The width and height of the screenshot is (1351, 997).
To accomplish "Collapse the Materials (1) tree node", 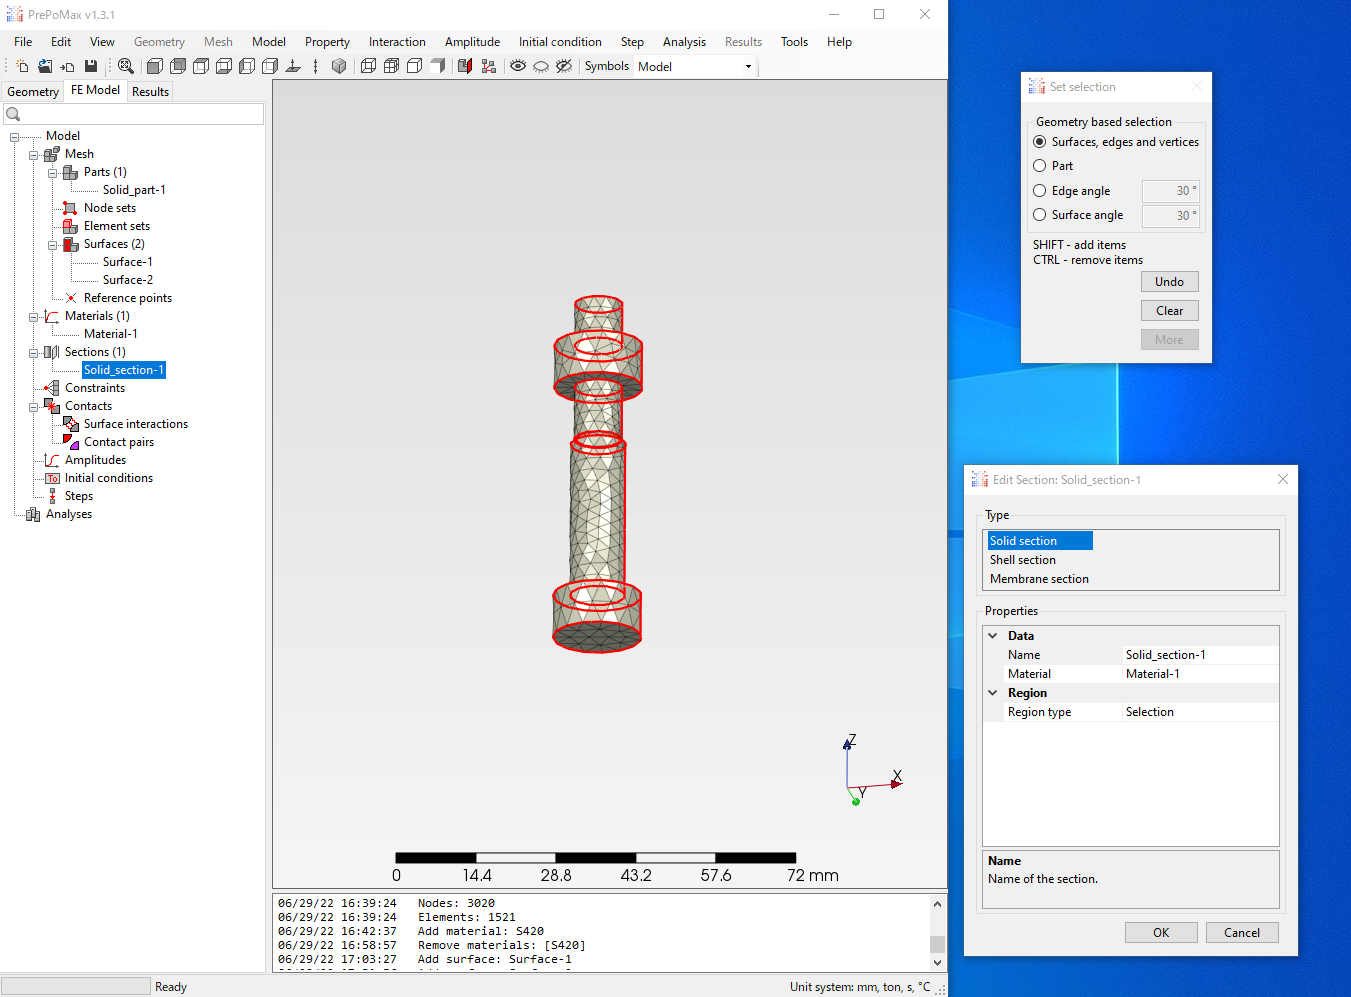I will tap(34, 317).
